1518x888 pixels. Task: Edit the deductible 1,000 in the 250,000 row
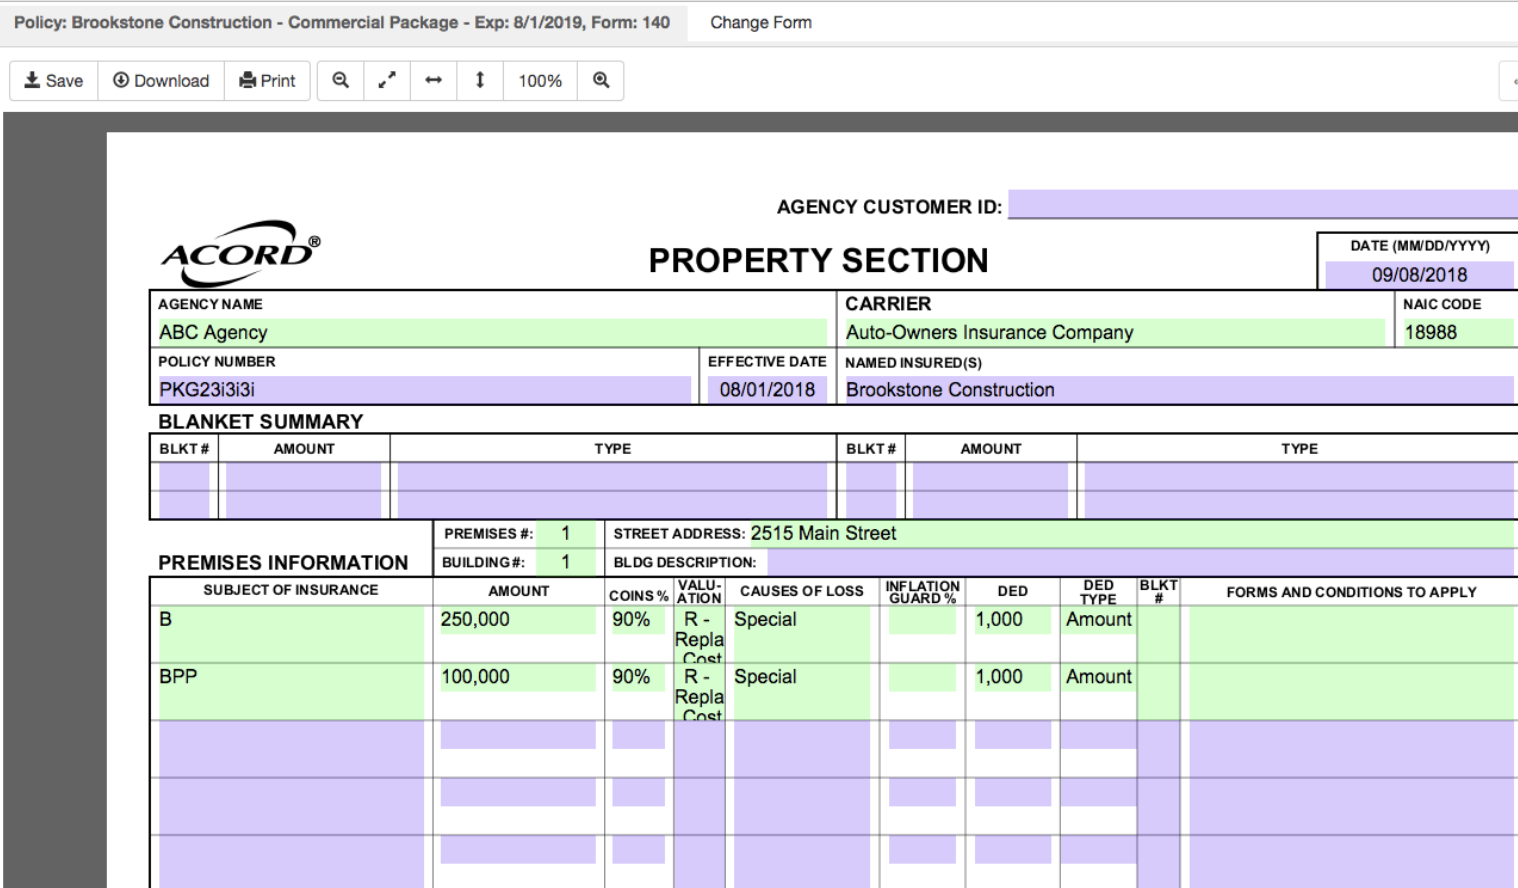click(x=1013, y=620)
